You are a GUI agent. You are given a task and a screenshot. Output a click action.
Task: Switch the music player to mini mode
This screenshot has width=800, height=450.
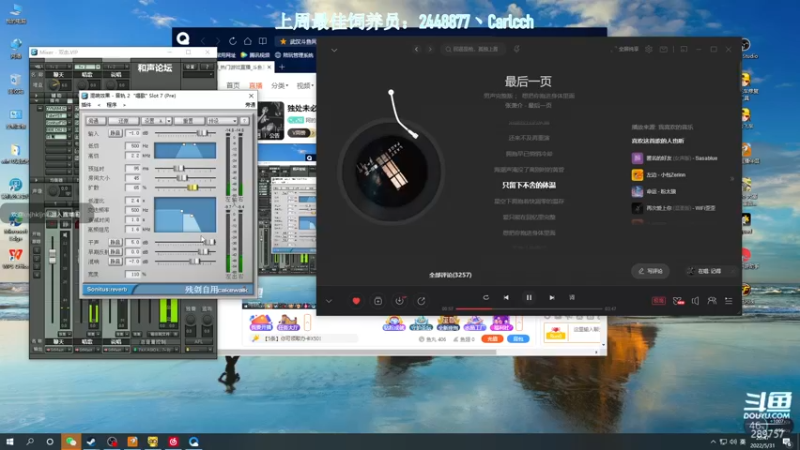(x=684, y=49)
